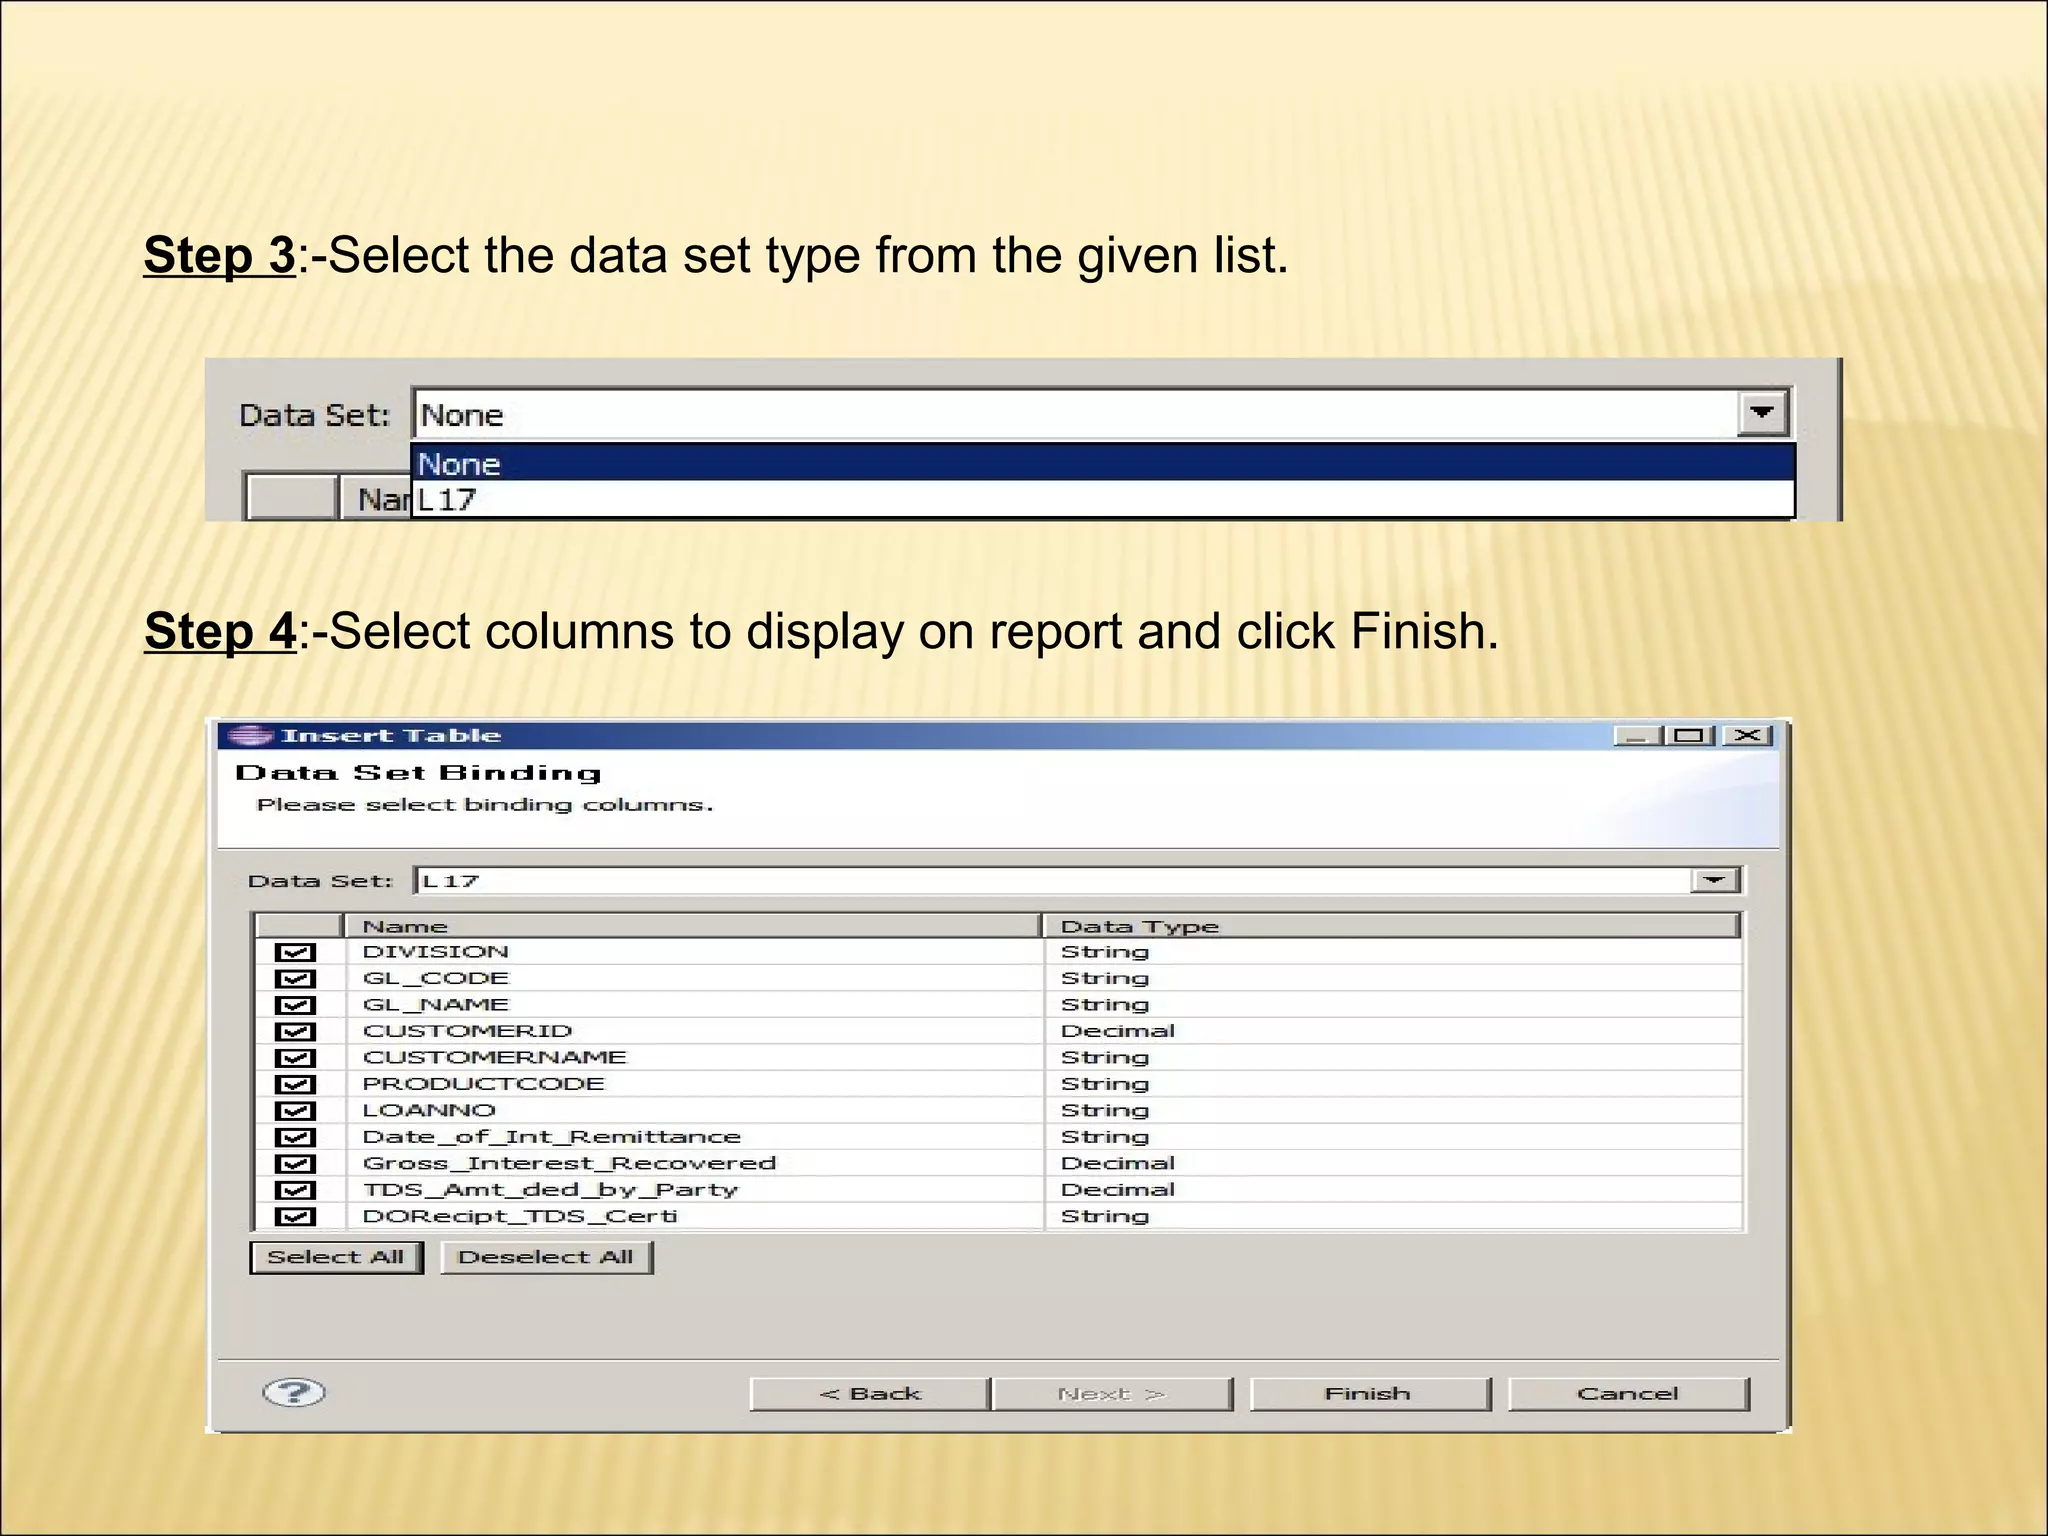2048x1536 pixels.
Task: Pick L17 from the data set list
Action: tap(1103, 499)
